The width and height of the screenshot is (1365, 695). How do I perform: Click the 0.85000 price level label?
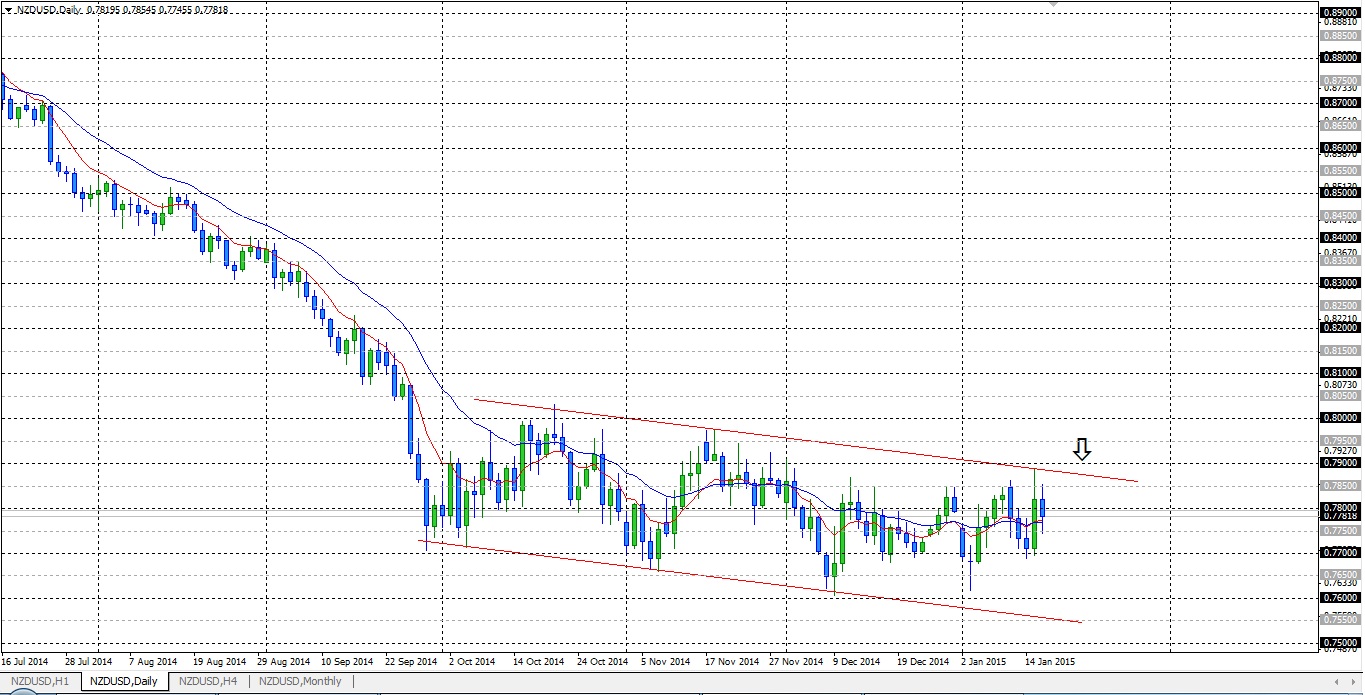(1340, 192)
